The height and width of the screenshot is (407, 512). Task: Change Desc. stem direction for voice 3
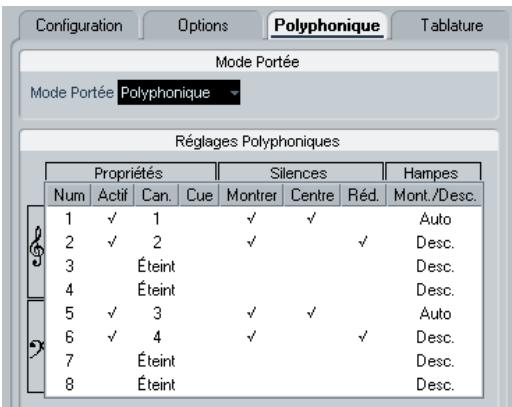pos(435,266)
